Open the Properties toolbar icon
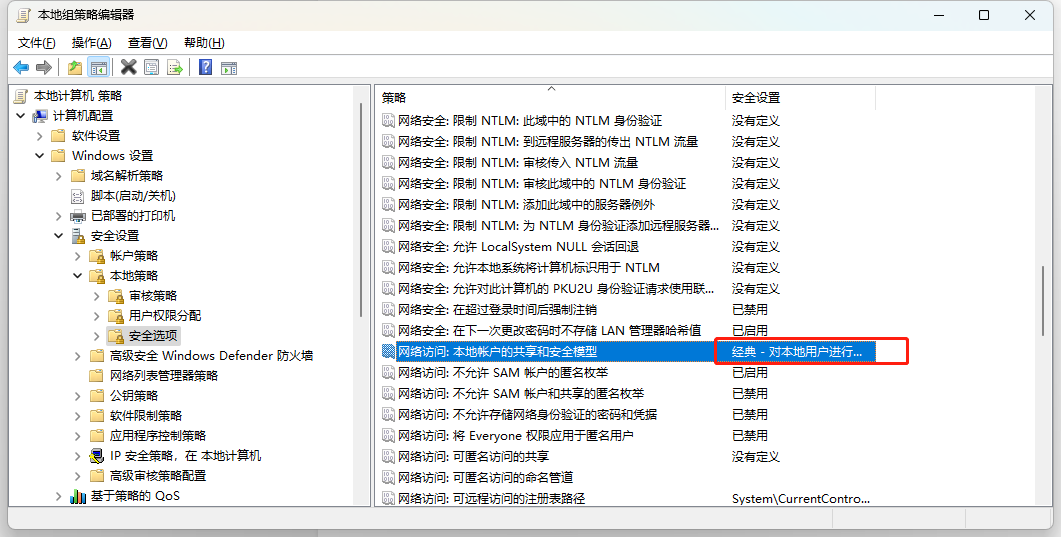Image resolution: width=1061 pixels, height=537 pixels. coord(152,68)
